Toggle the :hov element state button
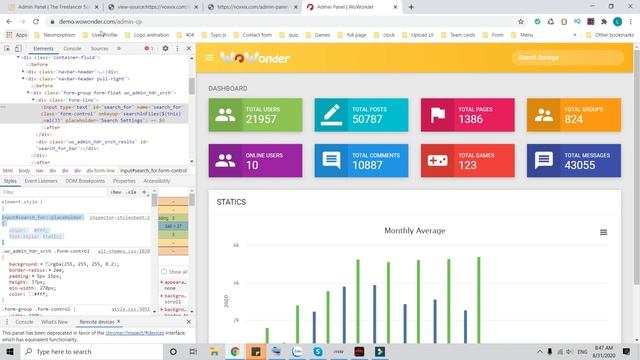 pos(116,192)
